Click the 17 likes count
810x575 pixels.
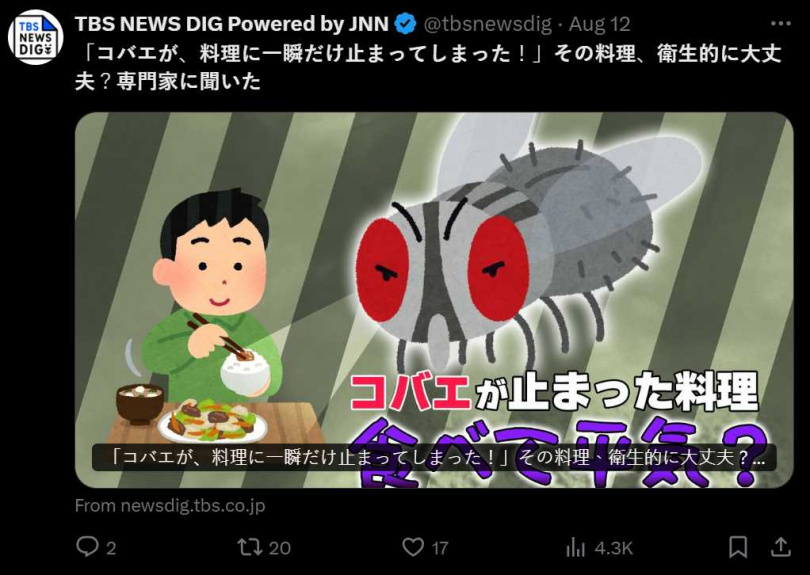440,548
